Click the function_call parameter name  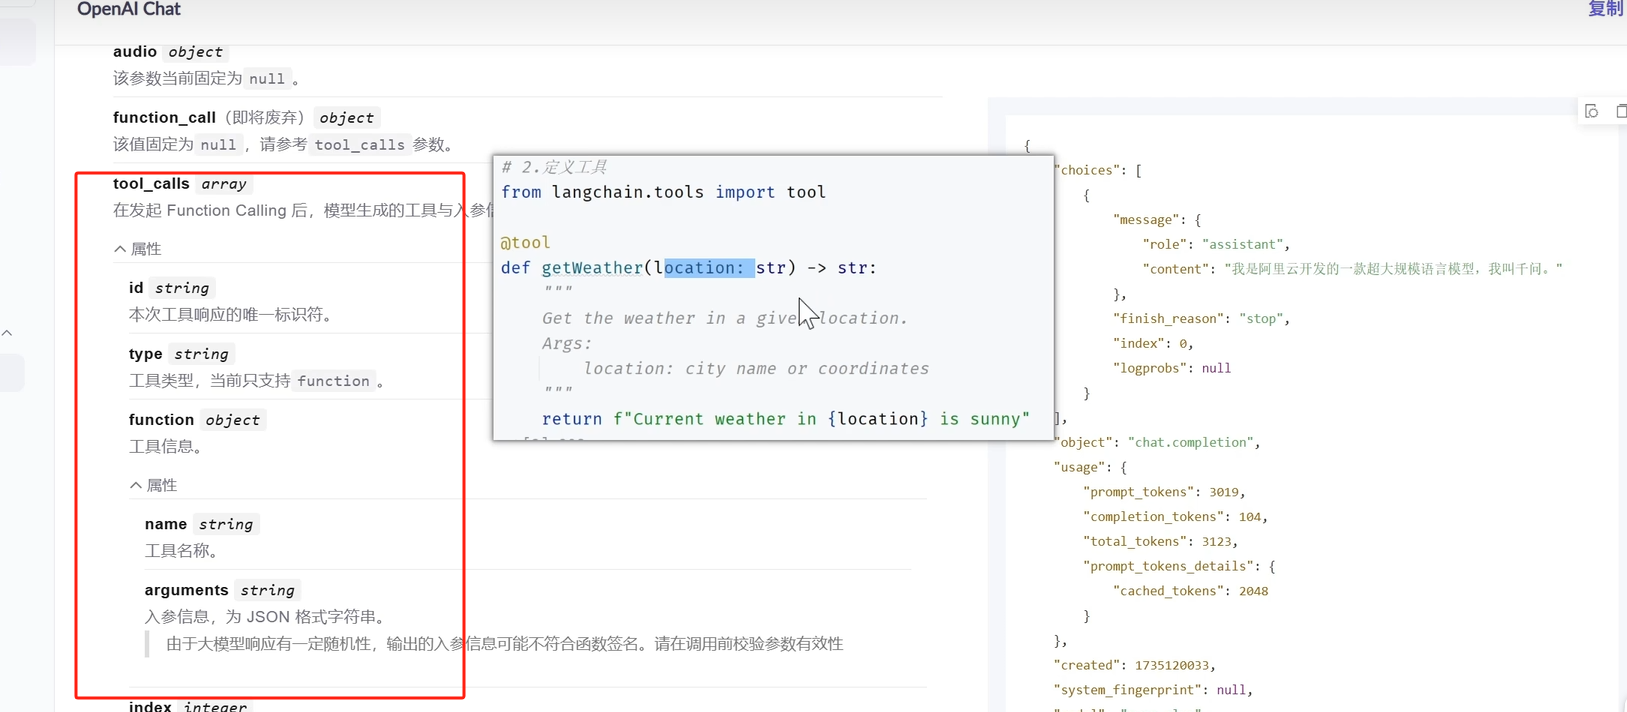coord(164,117)
